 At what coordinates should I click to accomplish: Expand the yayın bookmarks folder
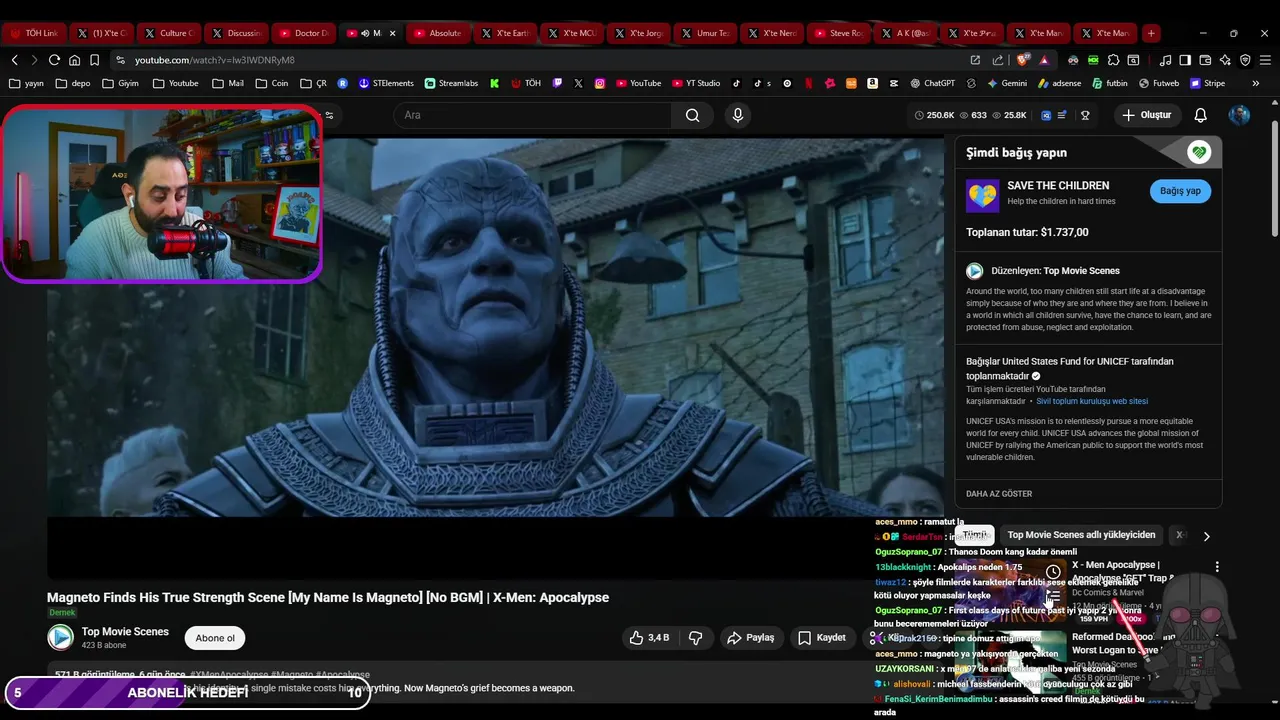point(27,83)
